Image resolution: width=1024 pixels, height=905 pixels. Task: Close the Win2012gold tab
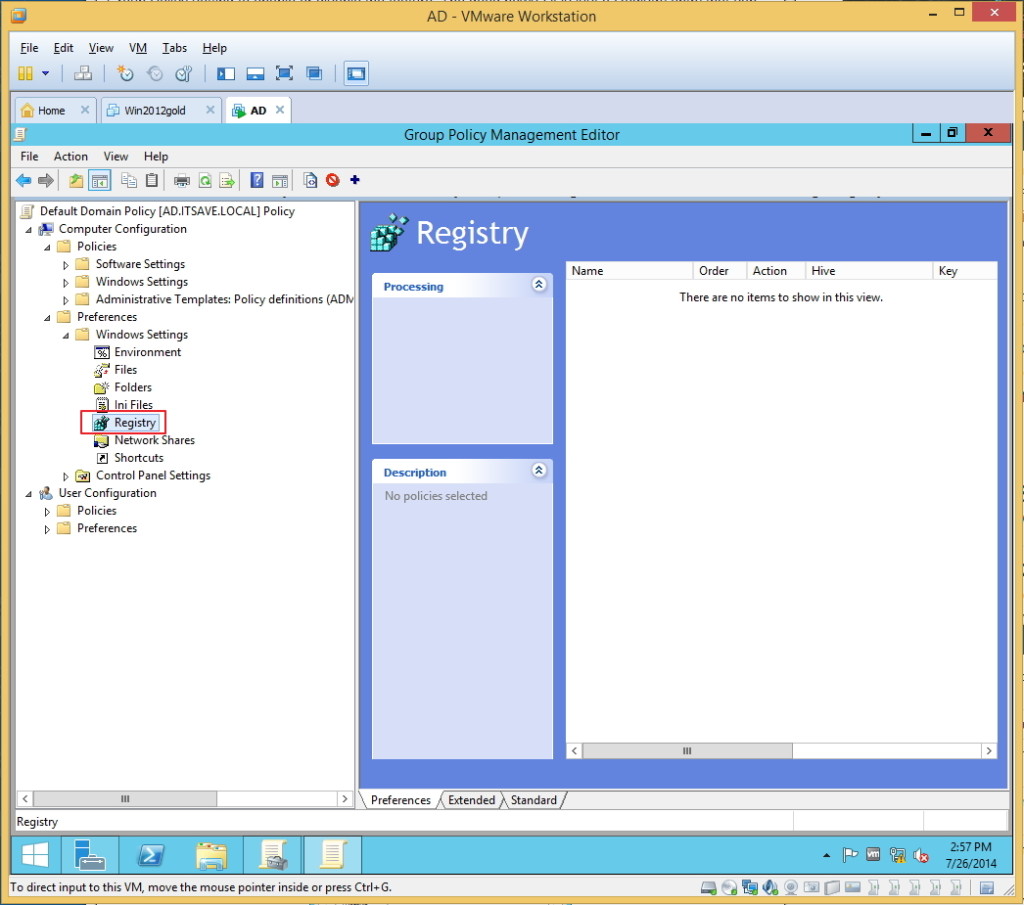point(210,110)
